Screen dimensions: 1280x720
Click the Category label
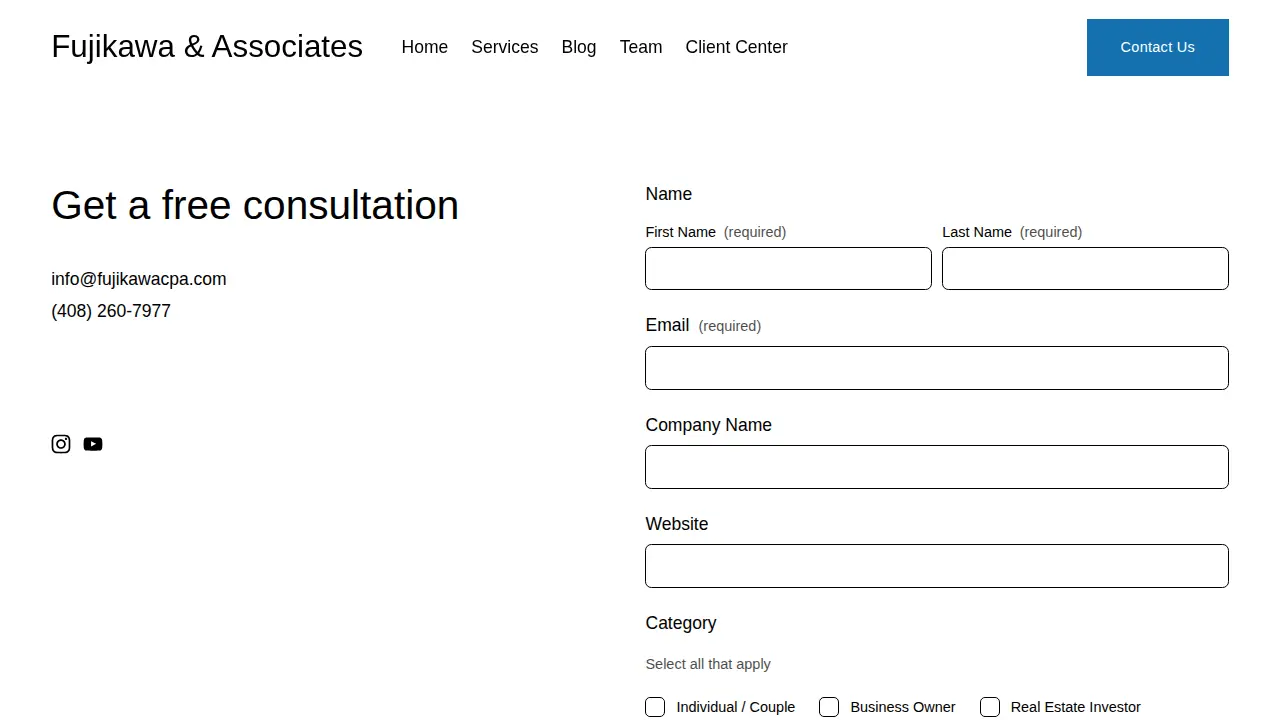681,623
